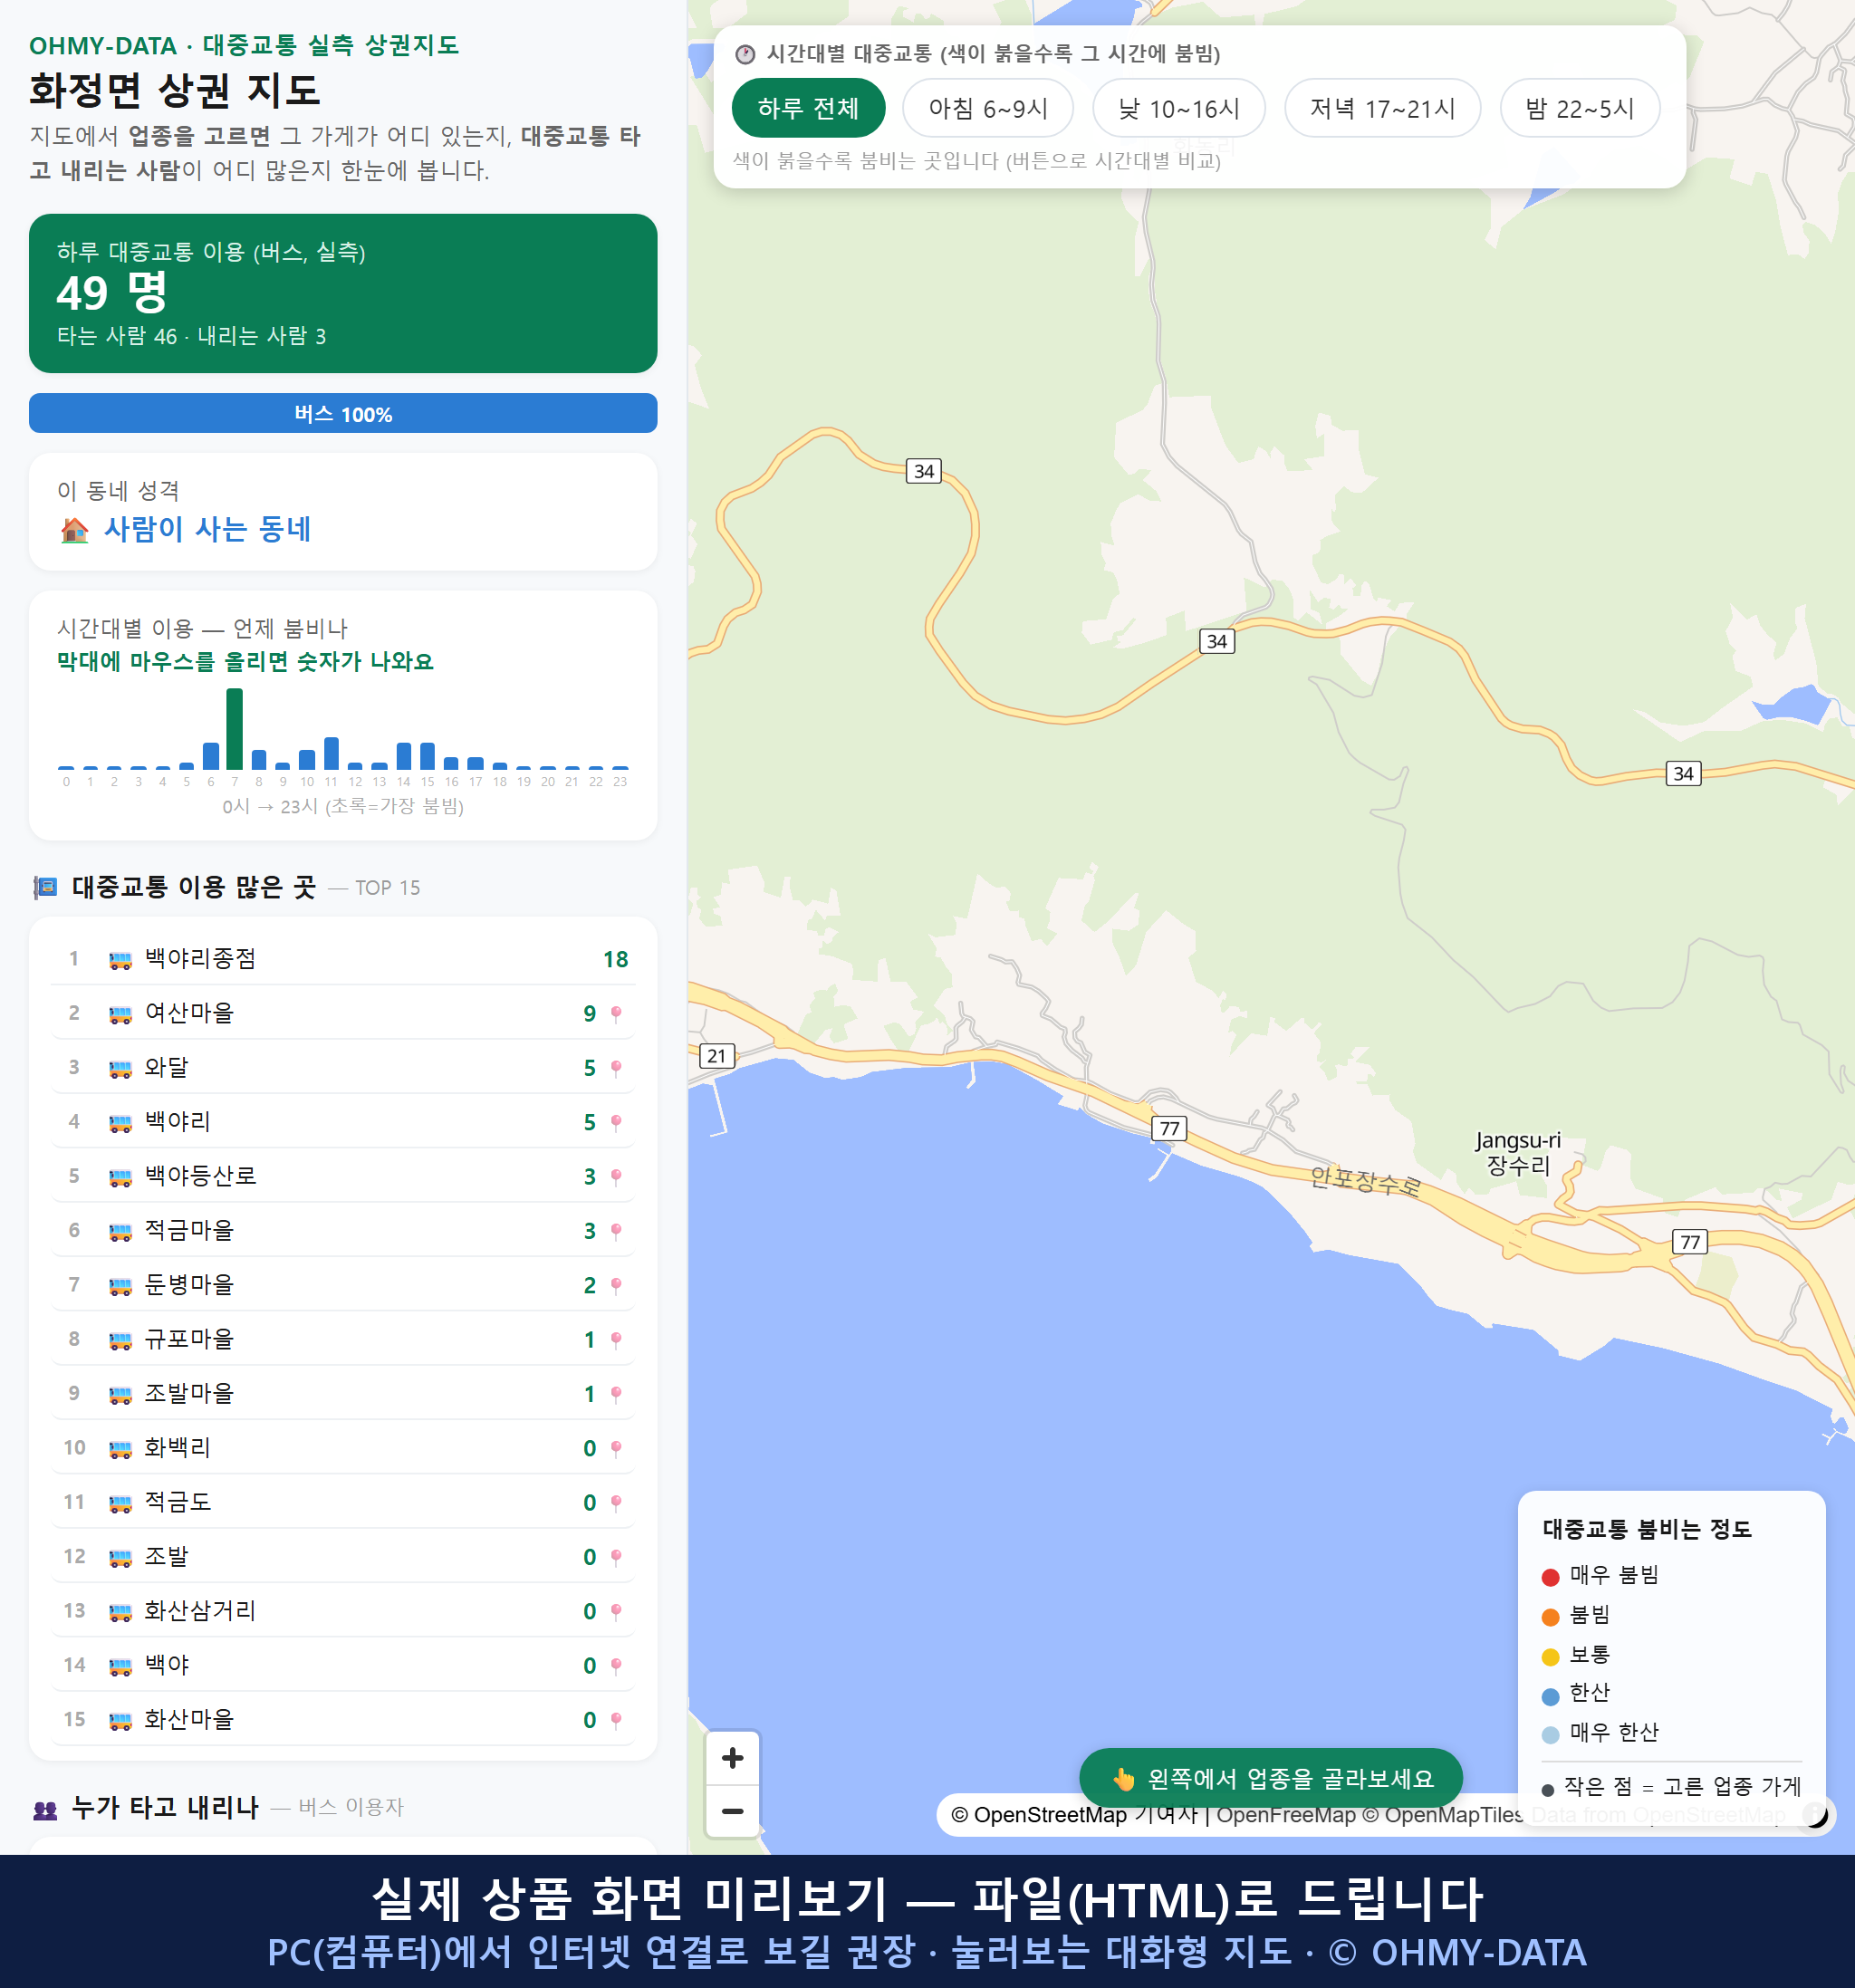1855x1988 pixels.
Task: Click the pin icon for 화산삼거리
Action: [616, 1611]
